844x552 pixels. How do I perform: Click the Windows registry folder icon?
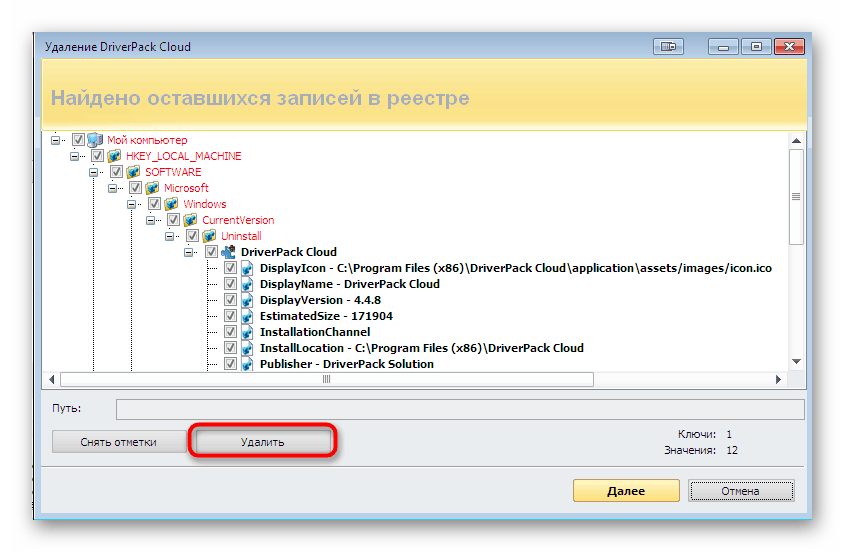point(171,204)
